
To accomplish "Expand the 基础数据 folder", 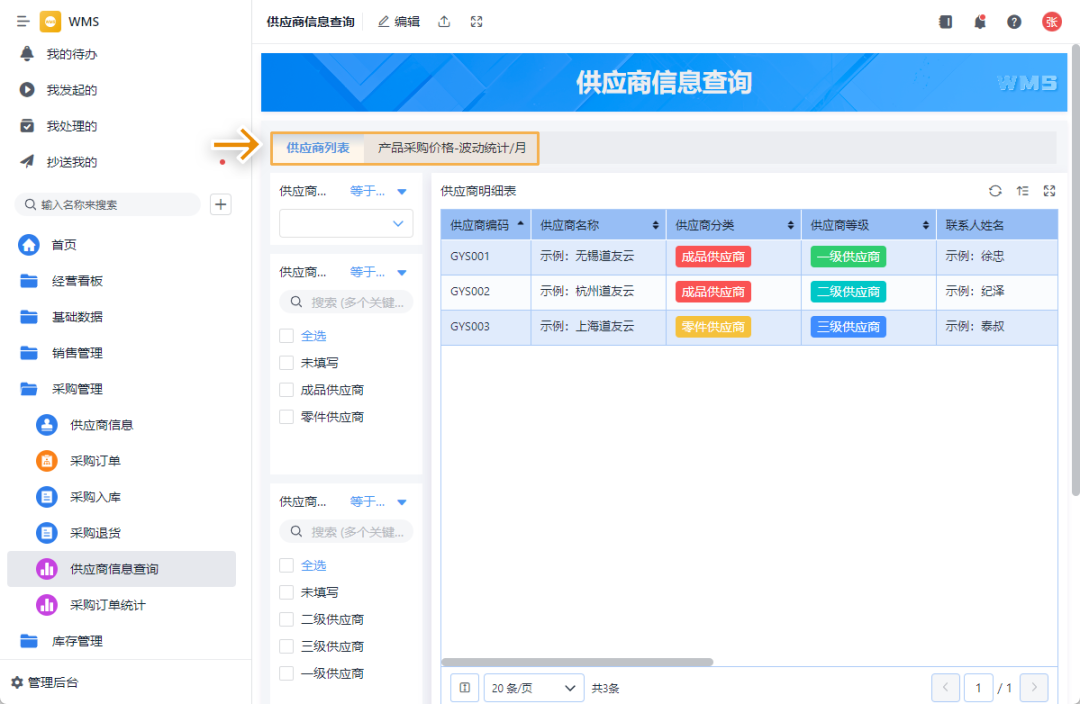I will click(x=77, y=317).
